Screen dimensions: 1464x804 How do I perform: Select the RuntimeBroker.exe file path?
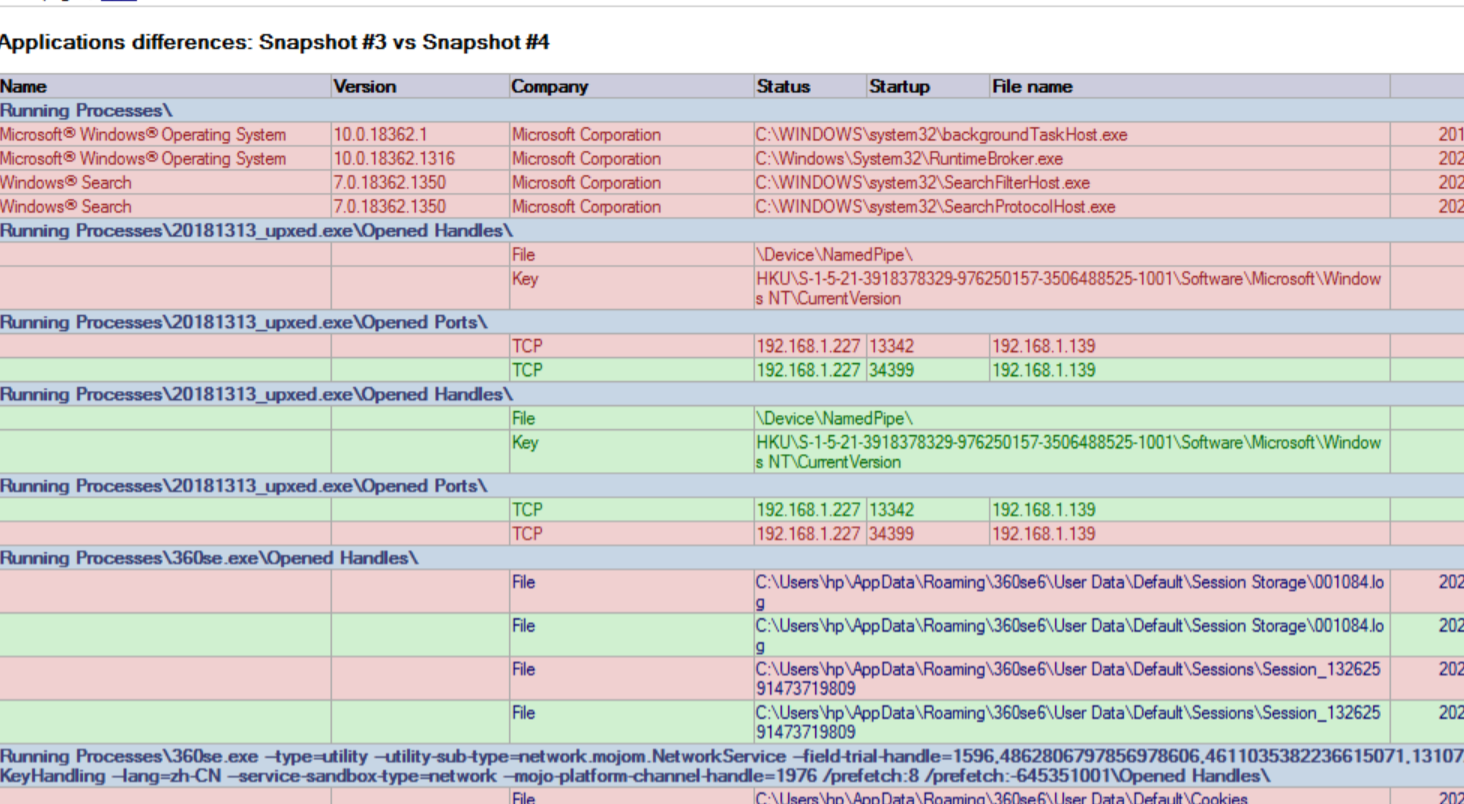point(909,158)
